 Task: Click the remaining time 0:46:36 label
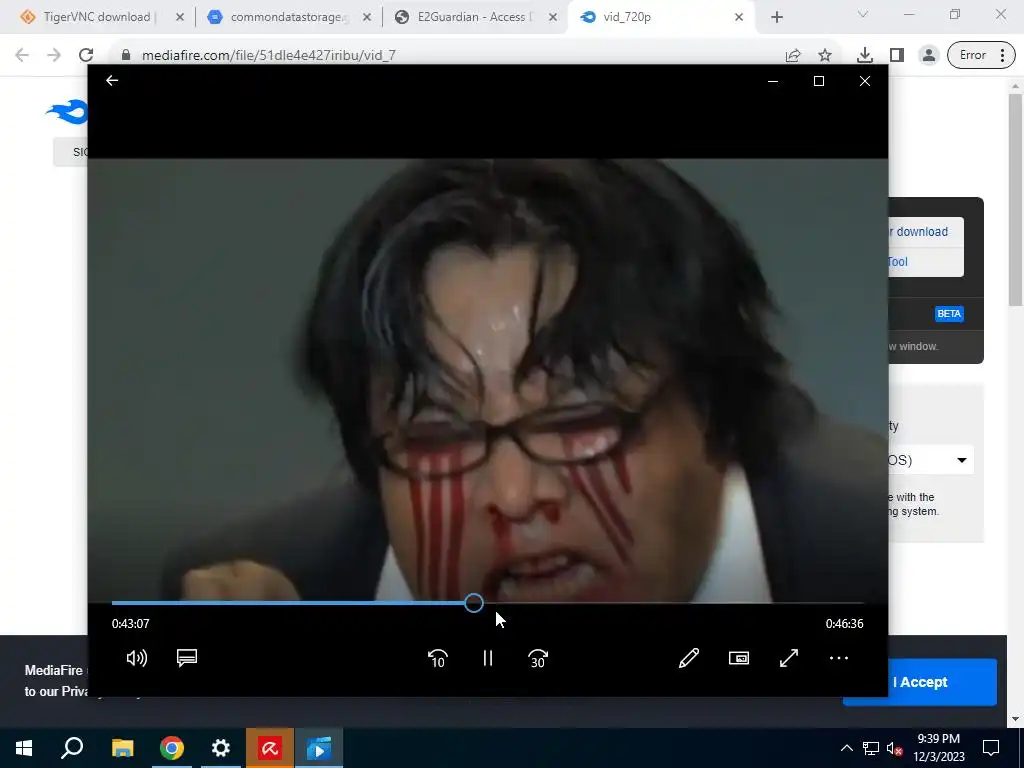pos(844,624)
